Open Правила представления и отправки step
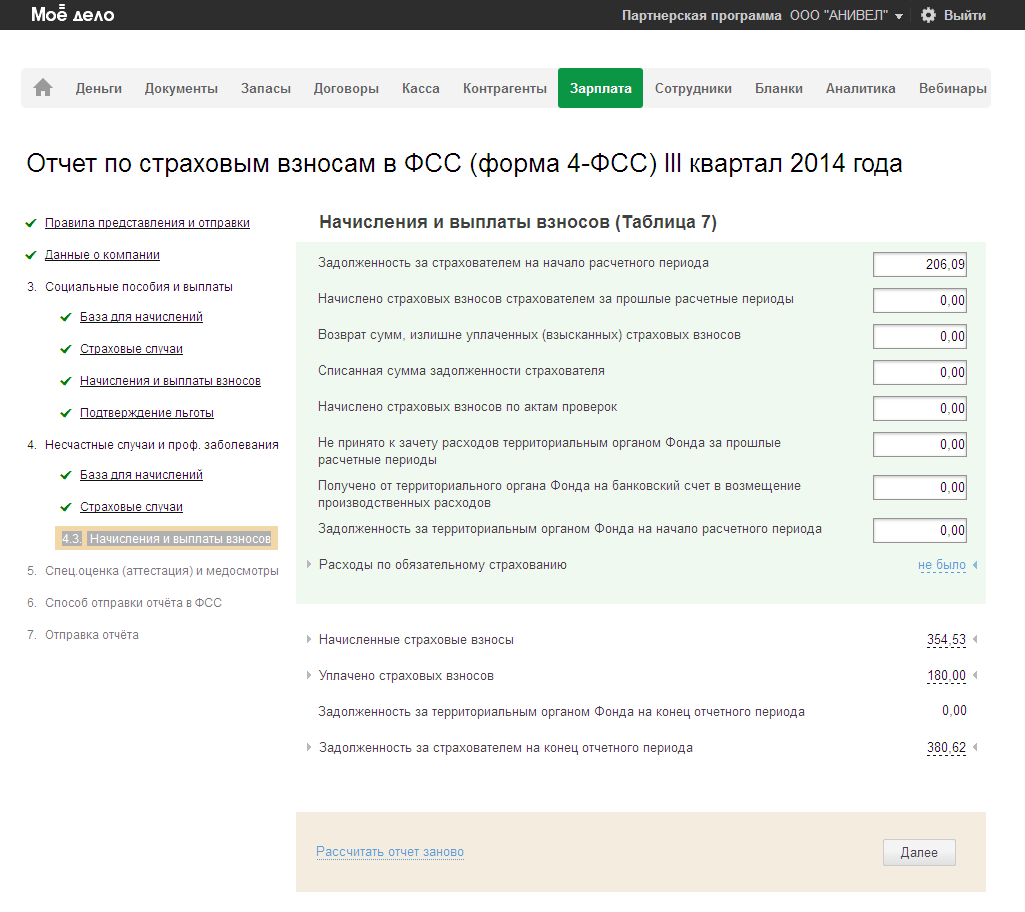Screen dimensions: 1025x912 tap(147, 223)
